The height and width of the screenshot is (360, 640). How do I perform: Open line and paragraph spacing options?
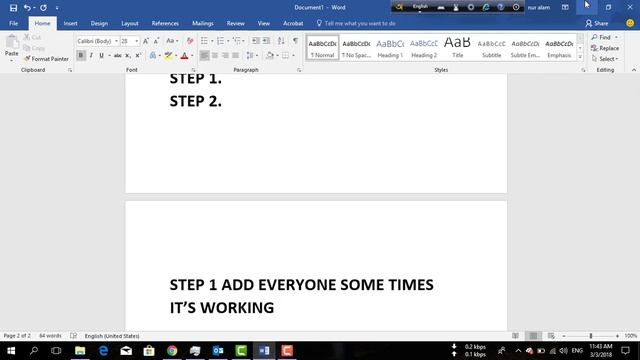coord(252,55)
